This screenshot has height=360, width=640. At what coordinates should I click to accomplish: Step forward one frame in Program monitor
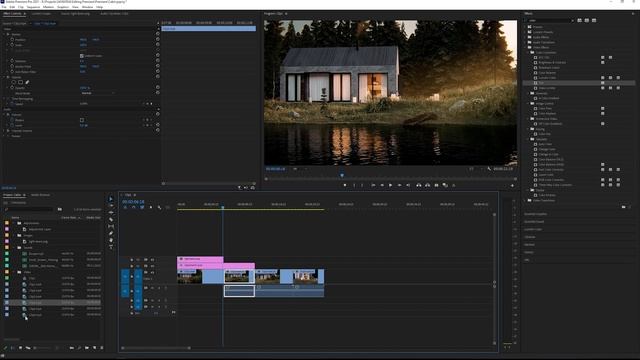click(x=400, y=185)
